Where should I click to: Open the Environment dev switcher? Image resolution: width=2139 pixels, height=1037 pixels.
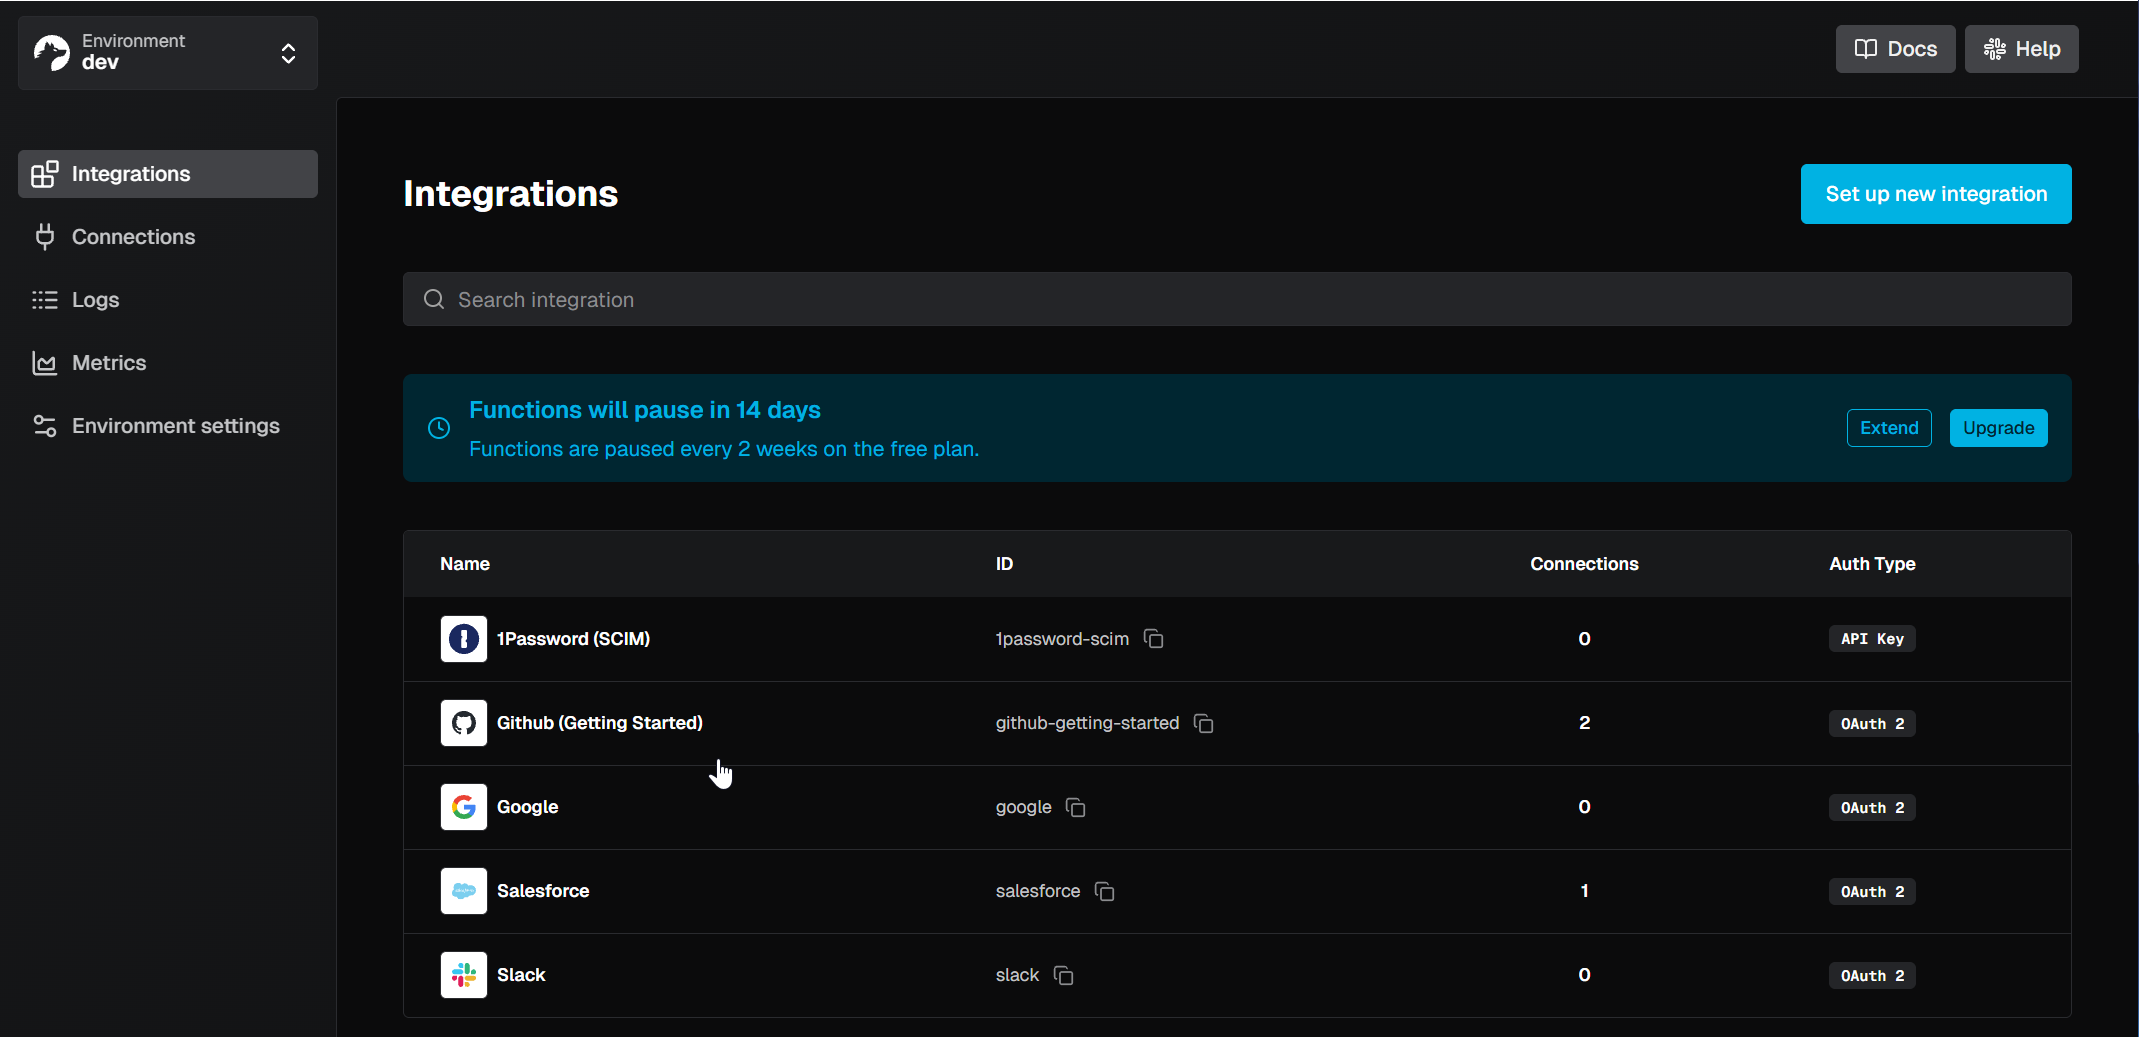(x=168, y=52)
